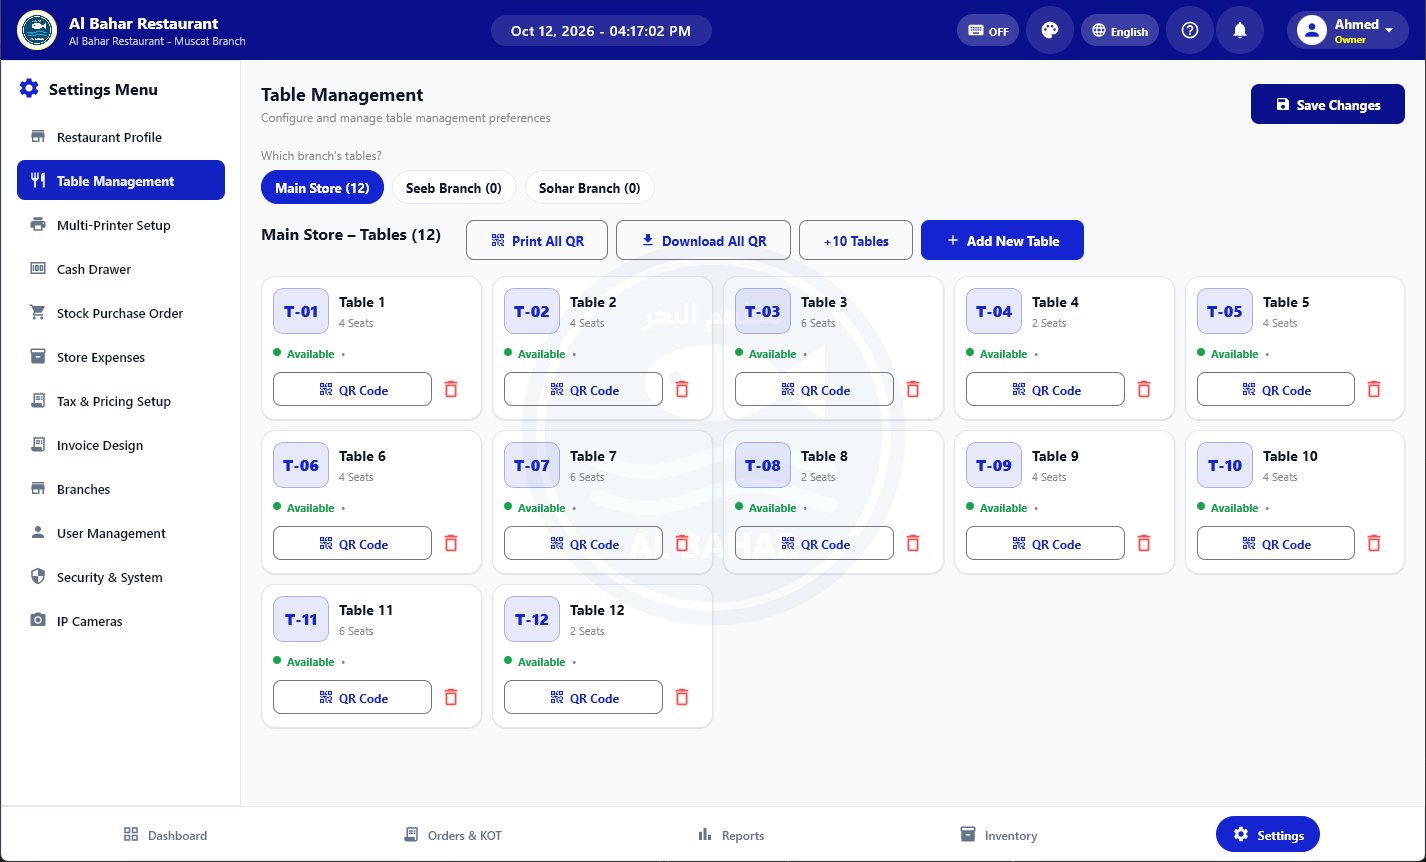
Task: Open Restaurant Profile settings
Action: (121, 137)
